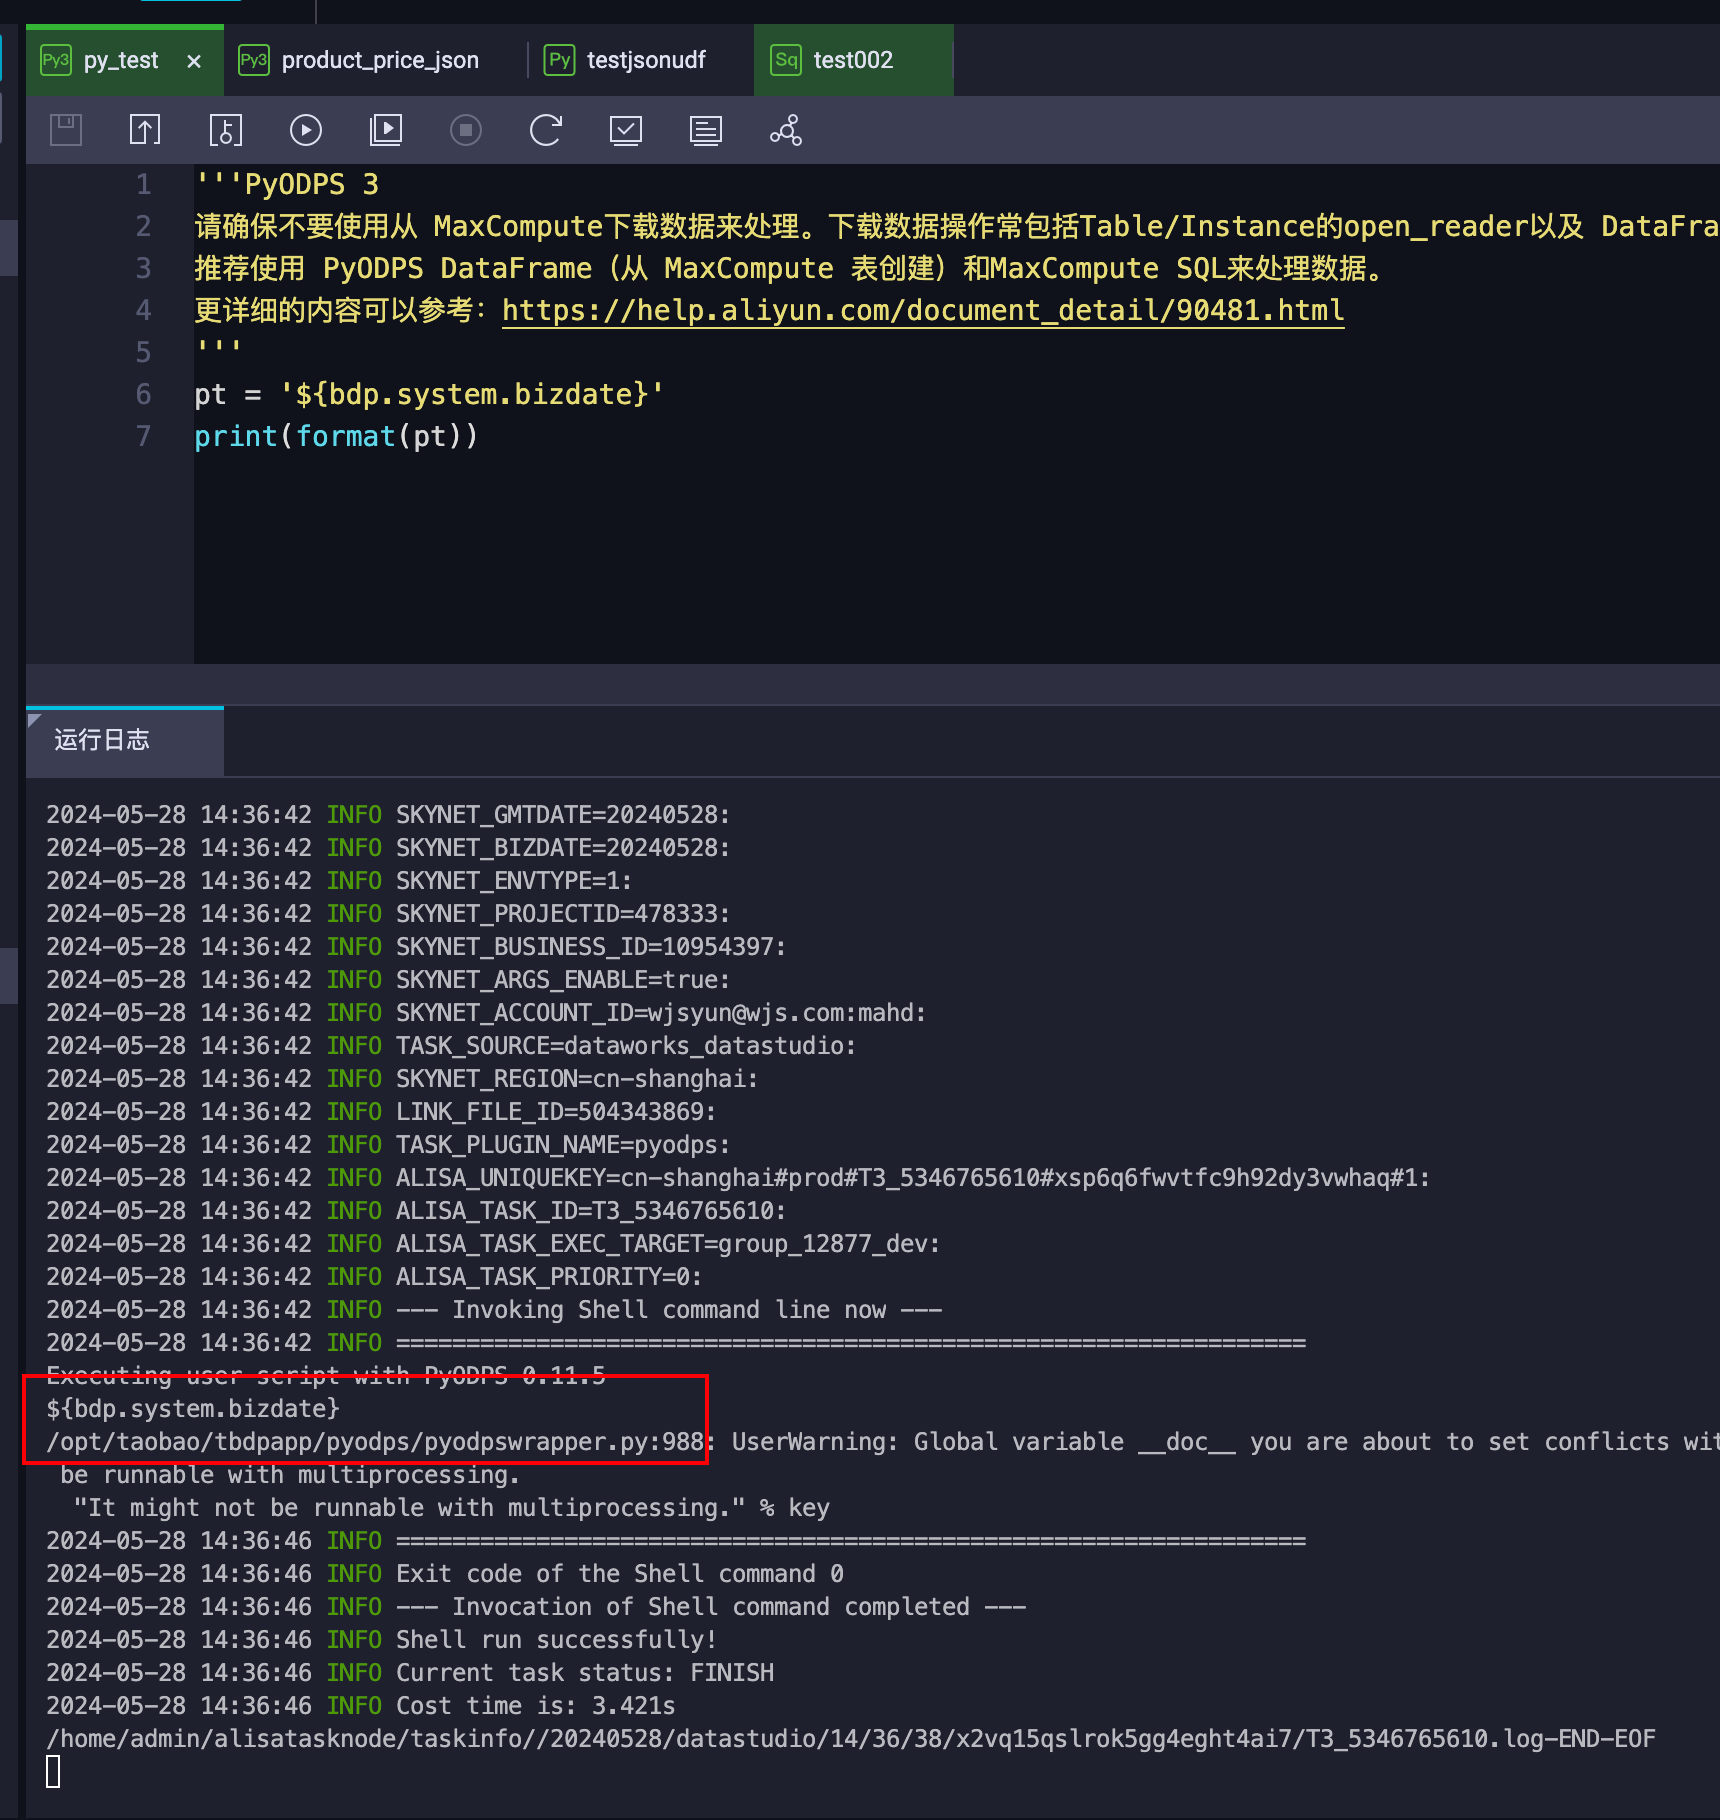
Task: Click the Submit (upload arrow) toolbar icon
Action: [145, 130]
